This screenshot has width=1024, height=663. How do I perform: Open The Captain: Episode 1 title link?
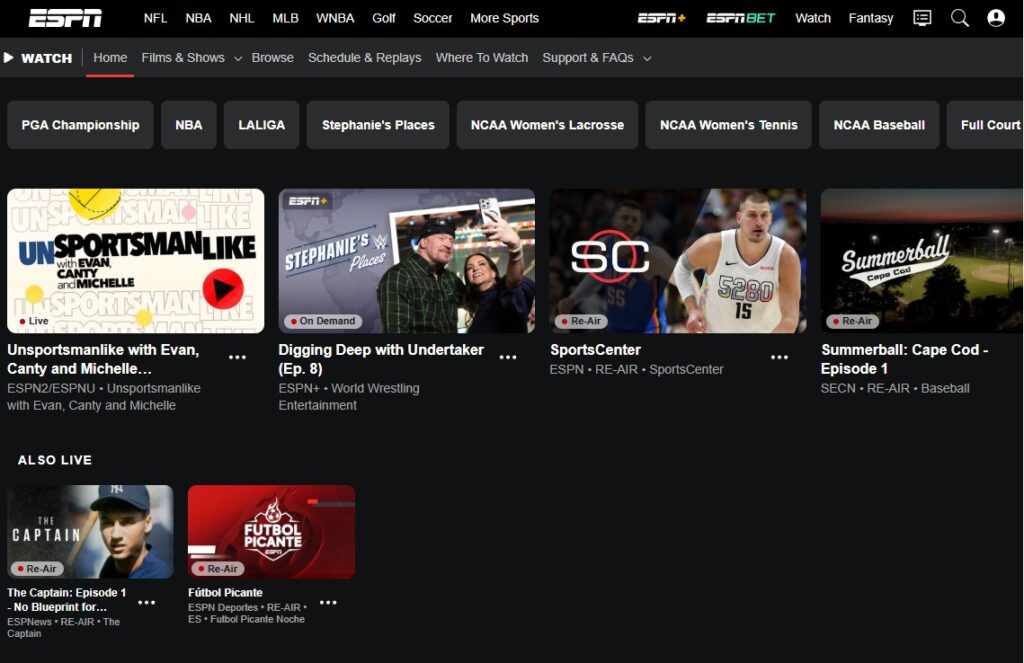click(x=67, y=600)
